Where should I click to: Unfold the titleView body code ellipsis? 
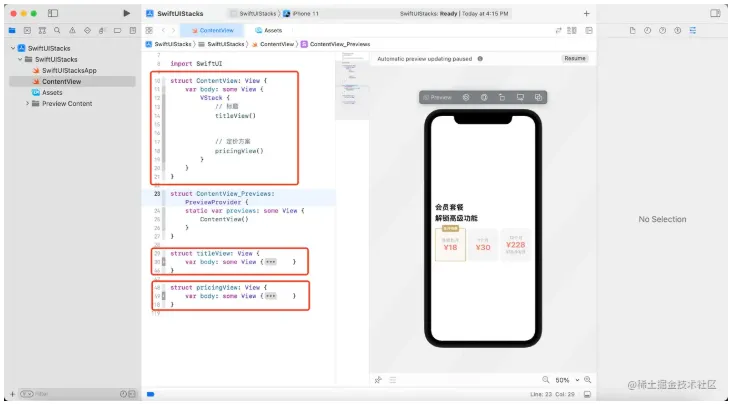(x=270, y=262)
